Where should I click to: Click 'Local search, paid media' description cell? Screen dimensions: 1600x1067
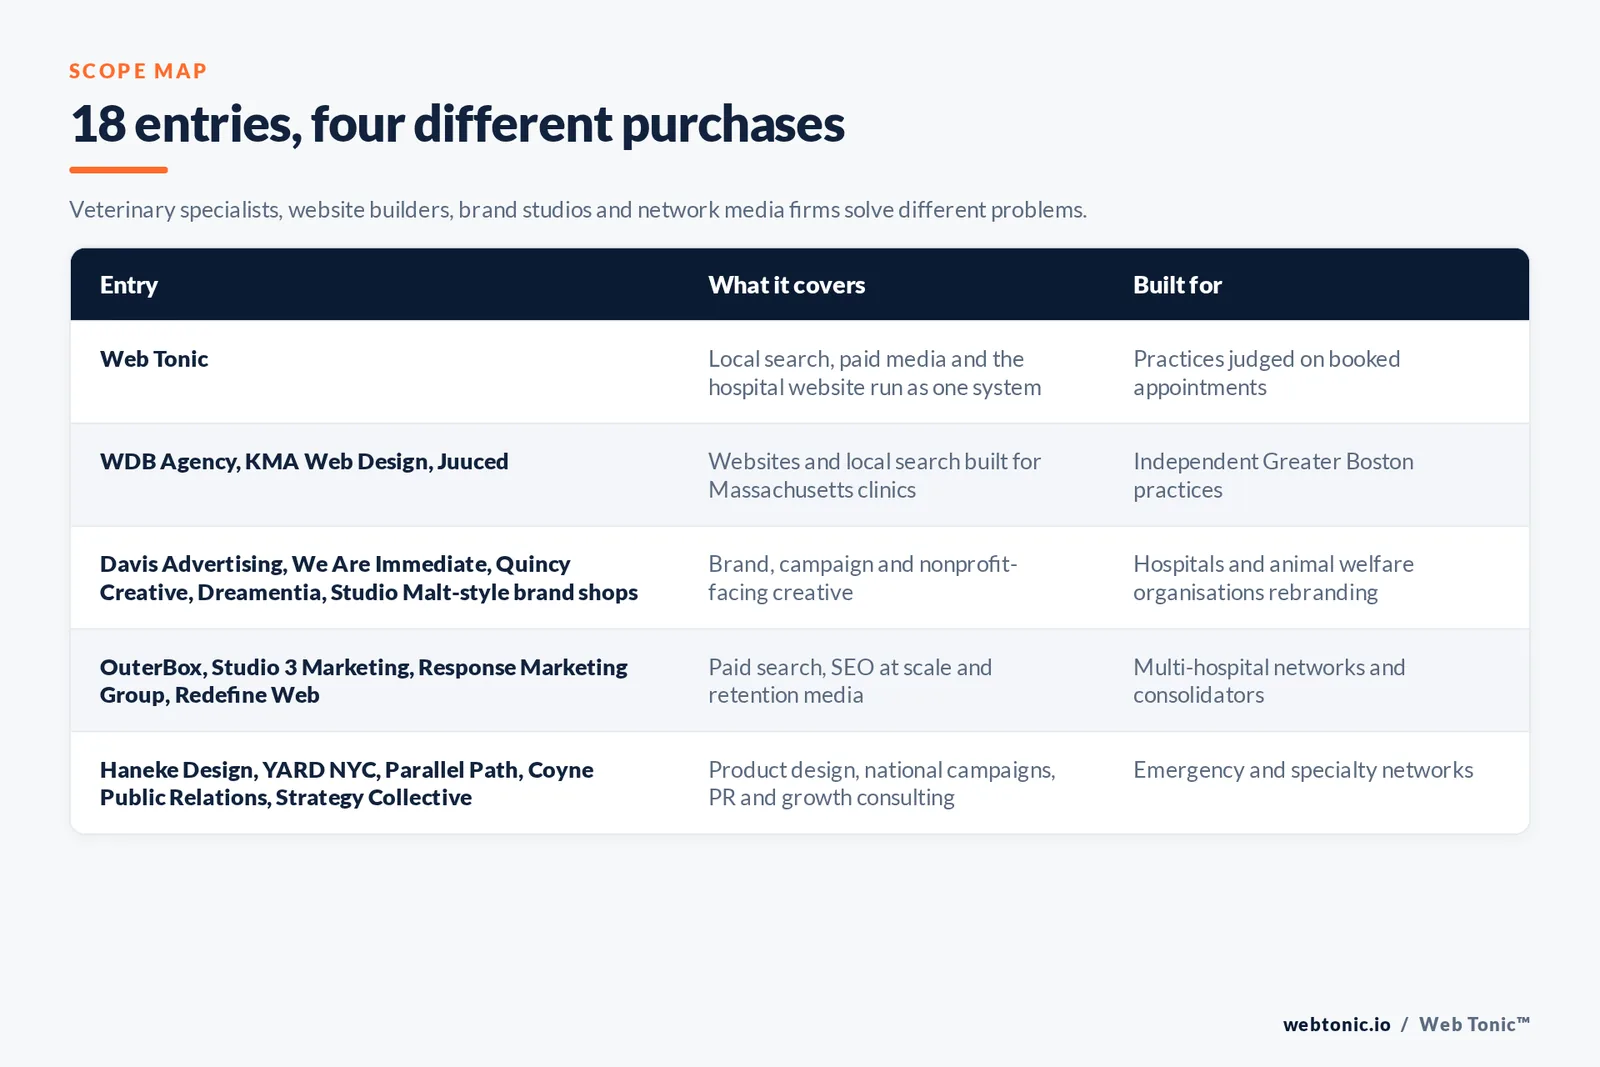pyautogui.click(x=875, y=373)
